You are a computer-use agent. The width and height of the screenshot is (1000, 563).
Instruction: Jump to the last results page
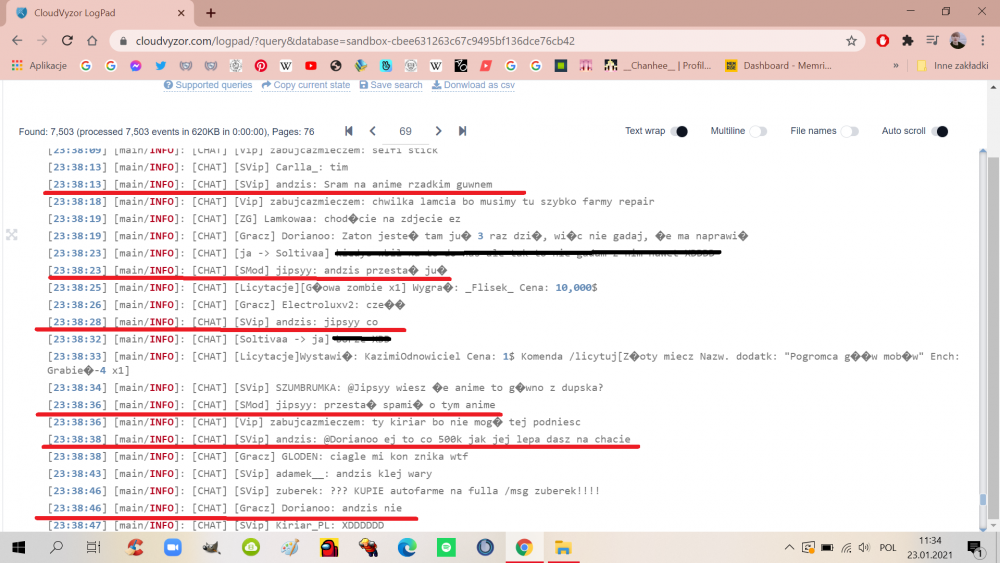pyautogui.click(x=462, y=131)
